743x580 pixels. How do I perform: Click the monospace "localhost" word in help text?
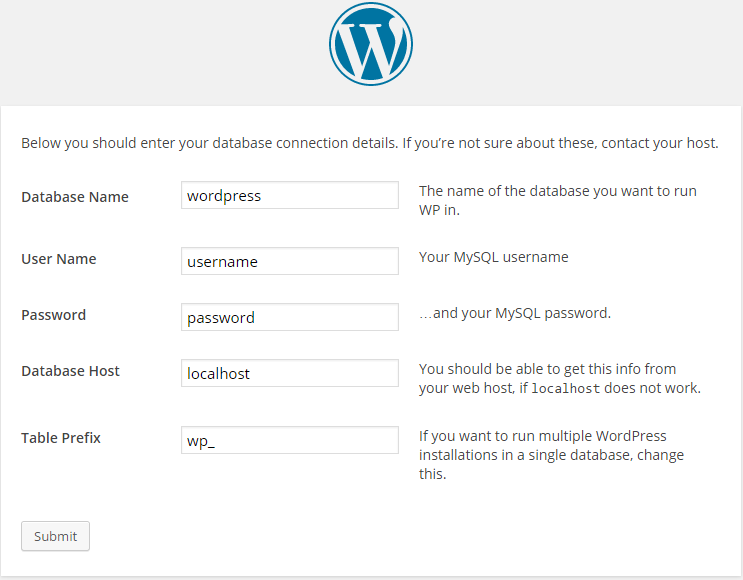pos(565,389)
